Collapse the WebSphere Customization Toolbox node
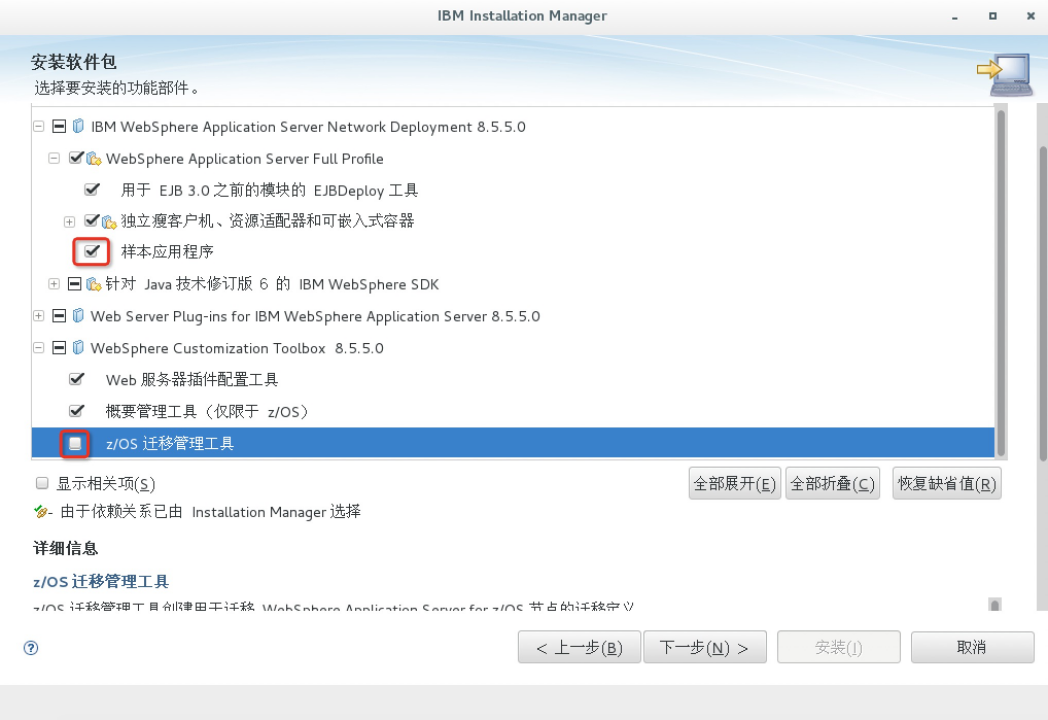Viewport: 1048px width, 720px height. click(38, 348)
